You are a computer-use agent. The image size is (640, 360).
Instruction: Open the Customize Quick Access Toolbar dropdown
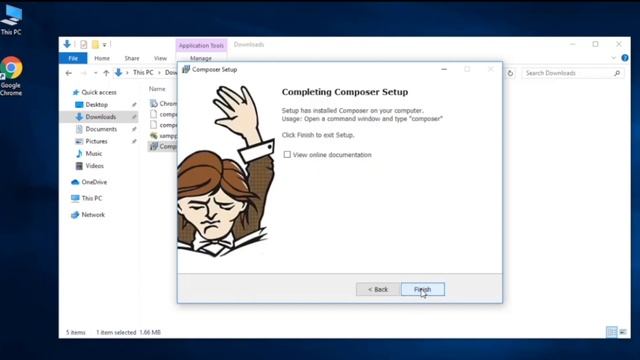point(104,44)
